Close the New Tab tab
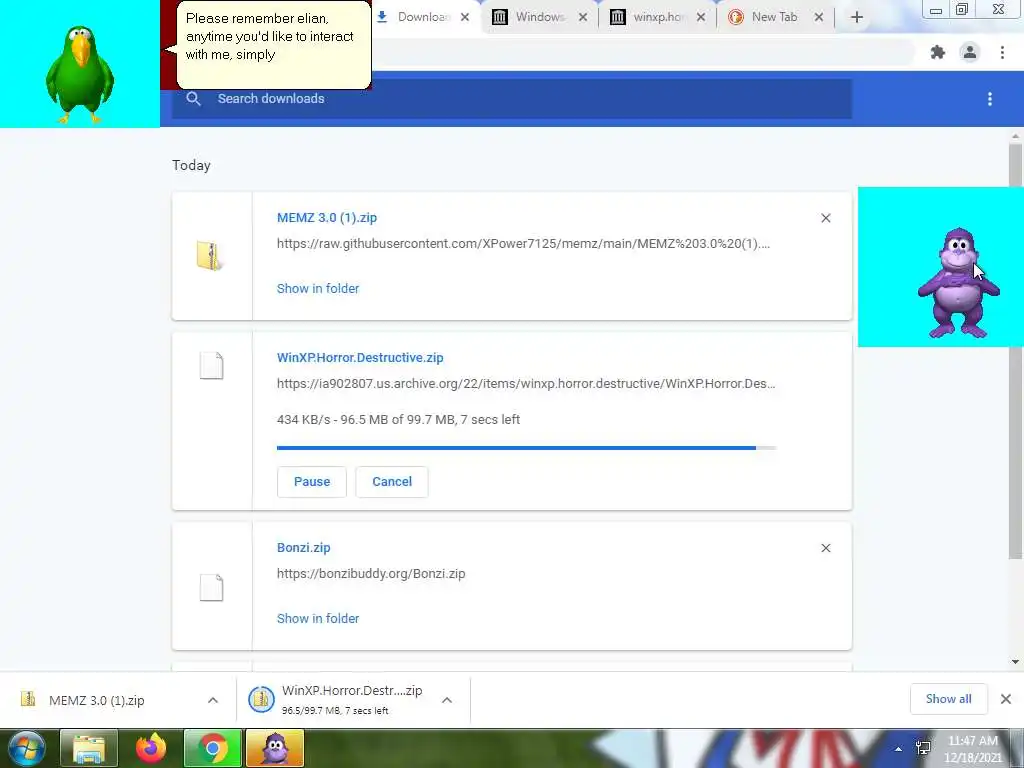Viewport: 1024px width, 768px height. (818, 17)
